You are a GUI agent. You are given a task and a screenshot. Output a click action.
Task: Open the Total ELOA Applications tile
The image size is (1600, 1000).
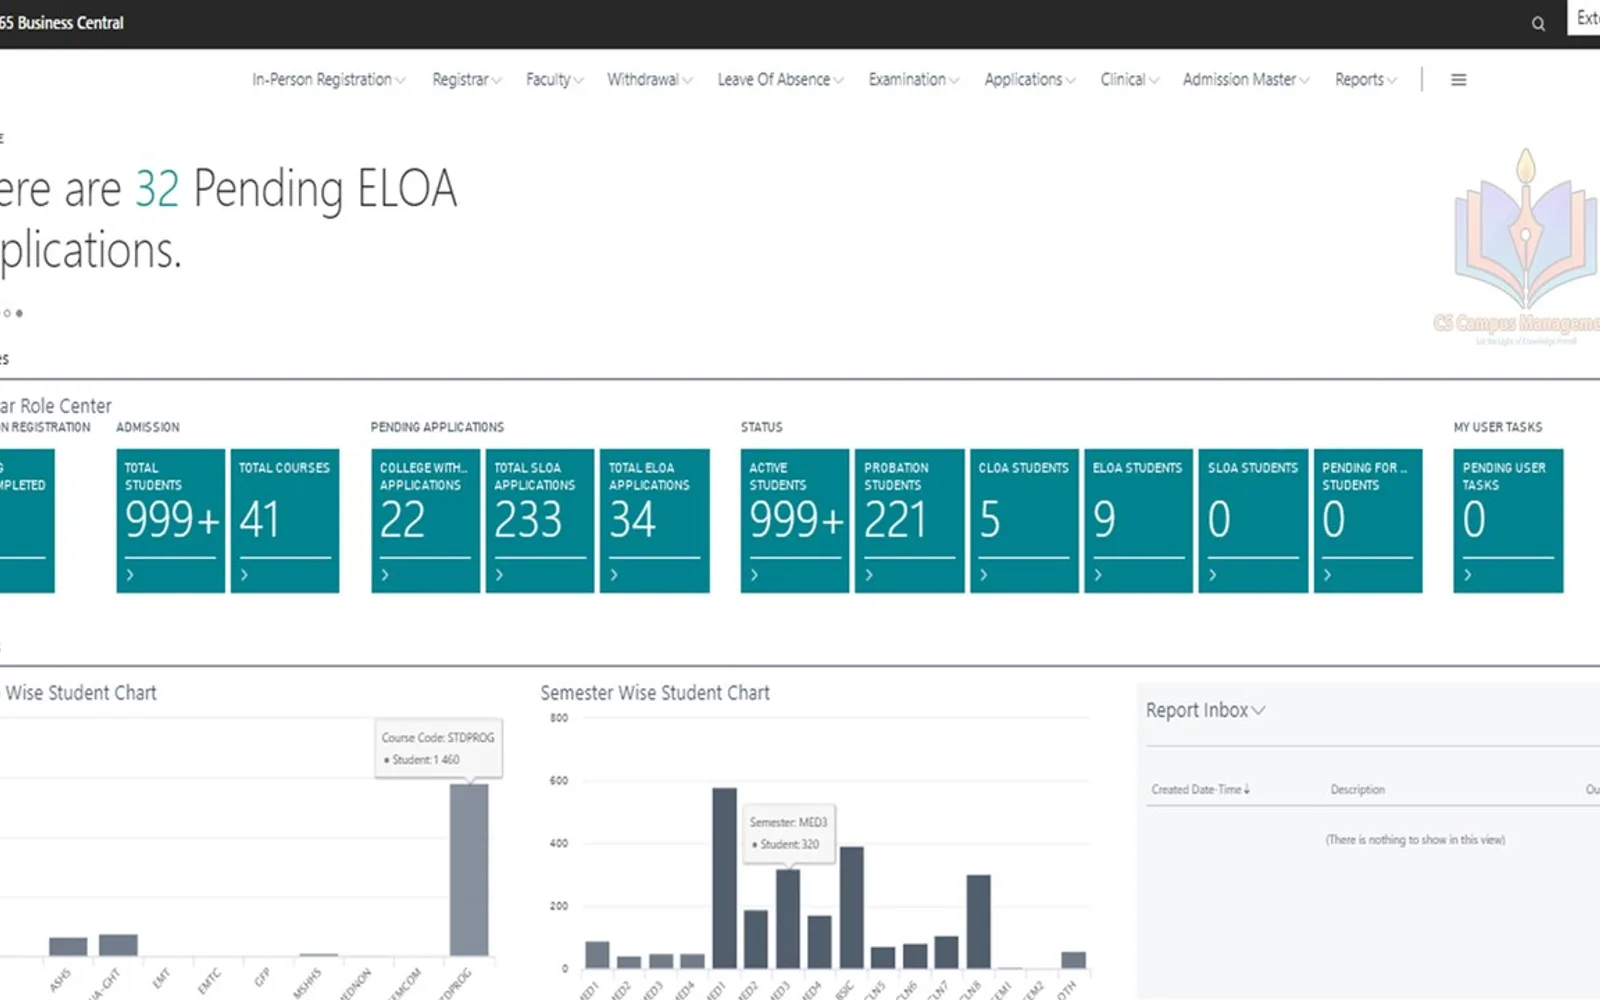(655, 520)
